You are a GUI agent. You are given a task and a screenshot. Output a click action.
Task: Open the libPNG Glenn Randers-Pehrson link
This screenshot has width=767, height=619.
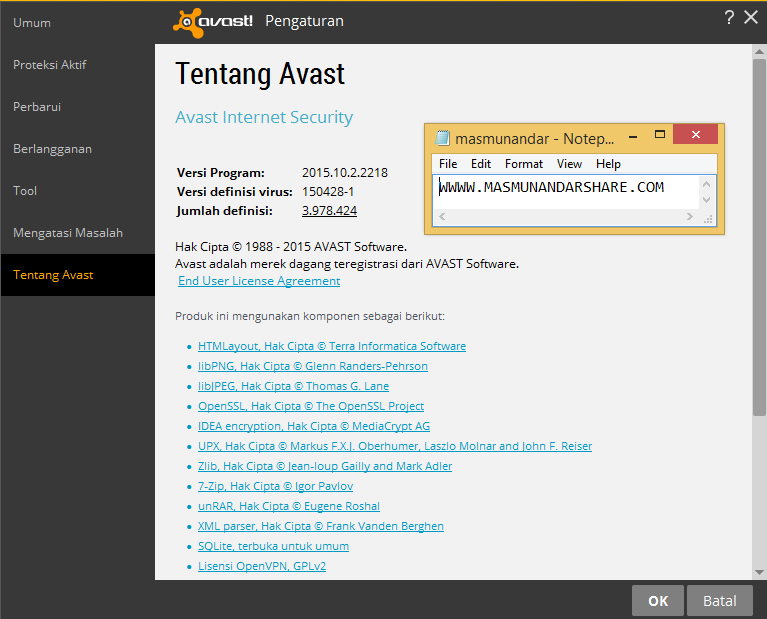[x=313, y=367]
